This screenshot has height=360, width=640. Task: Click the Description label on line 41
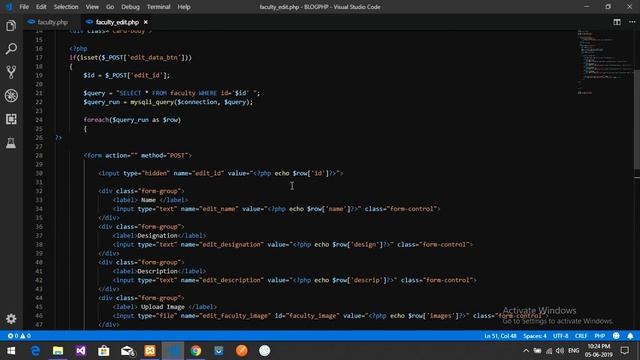159,271
